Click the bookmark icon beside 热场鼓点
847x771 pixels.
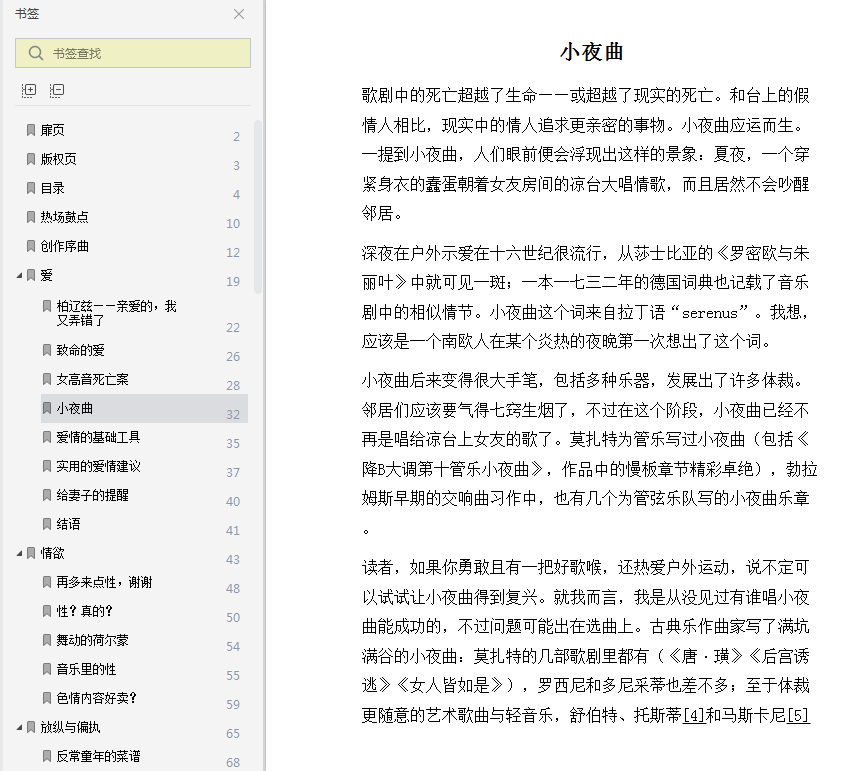[x=31, y=217]
